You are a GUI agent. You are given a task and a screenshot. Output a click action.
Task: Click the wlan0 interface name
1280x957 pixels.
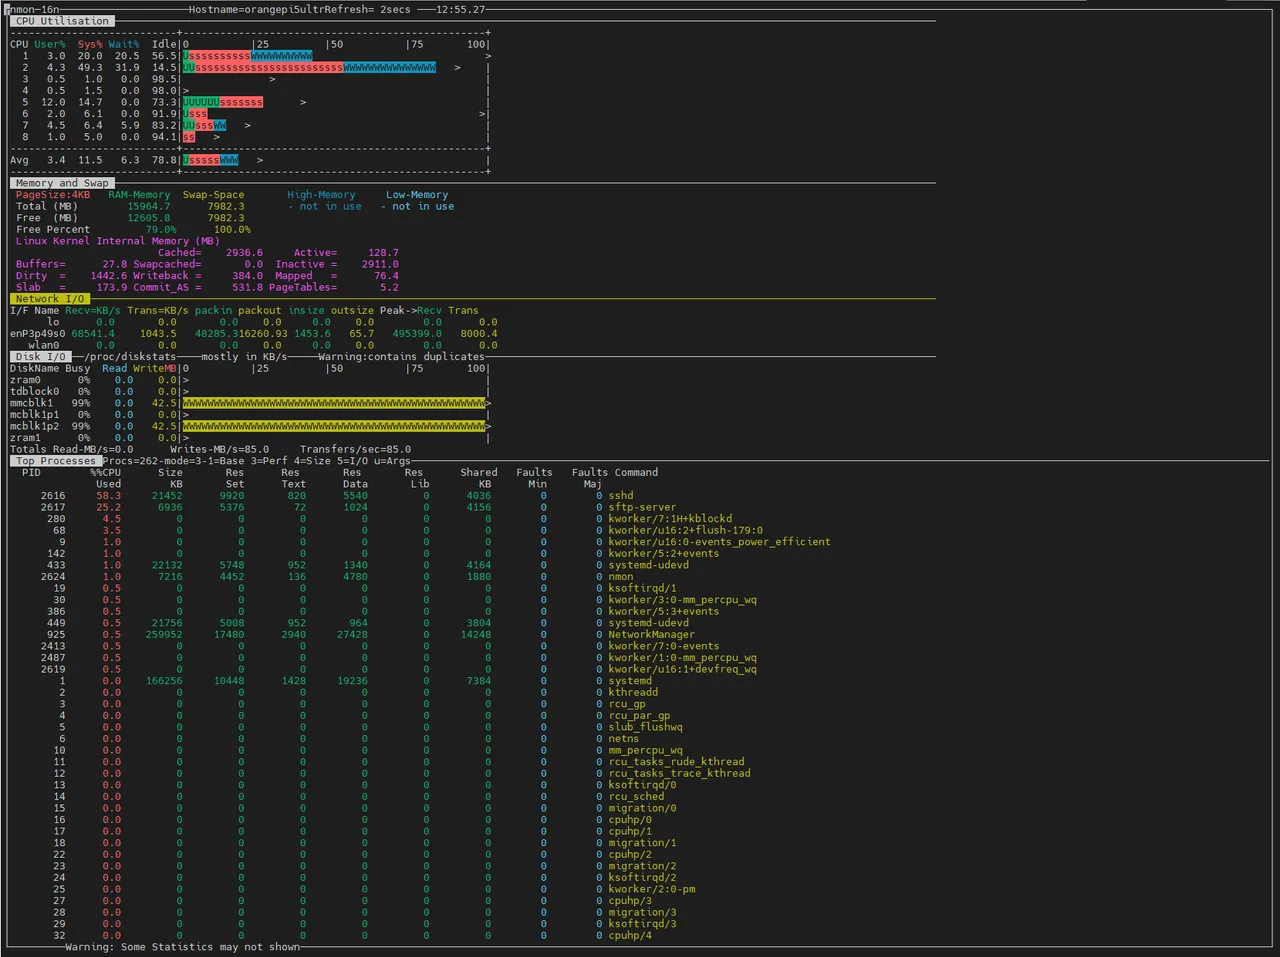[x=44, y=346]
